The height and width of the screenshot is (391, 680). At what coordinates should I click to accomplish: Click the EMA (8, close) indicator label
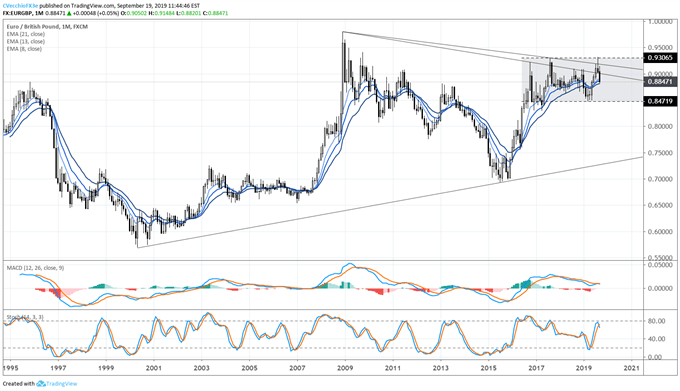[x=24, y=49]
